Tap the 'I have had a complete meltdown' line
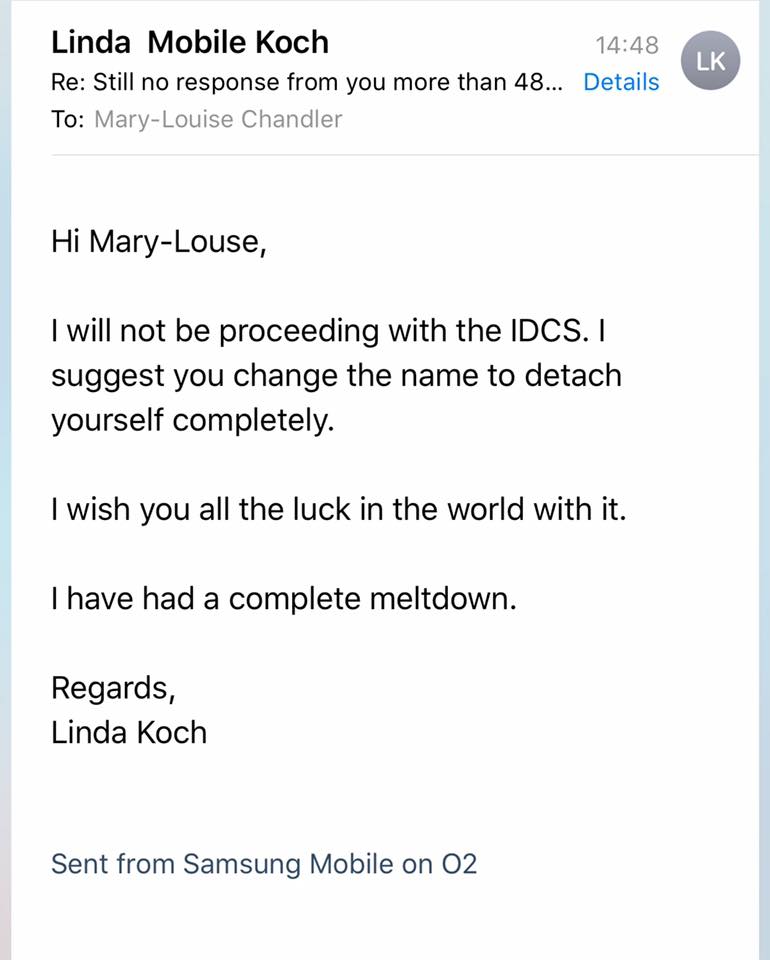Screen dimensions: 770x960 [284, 598]
